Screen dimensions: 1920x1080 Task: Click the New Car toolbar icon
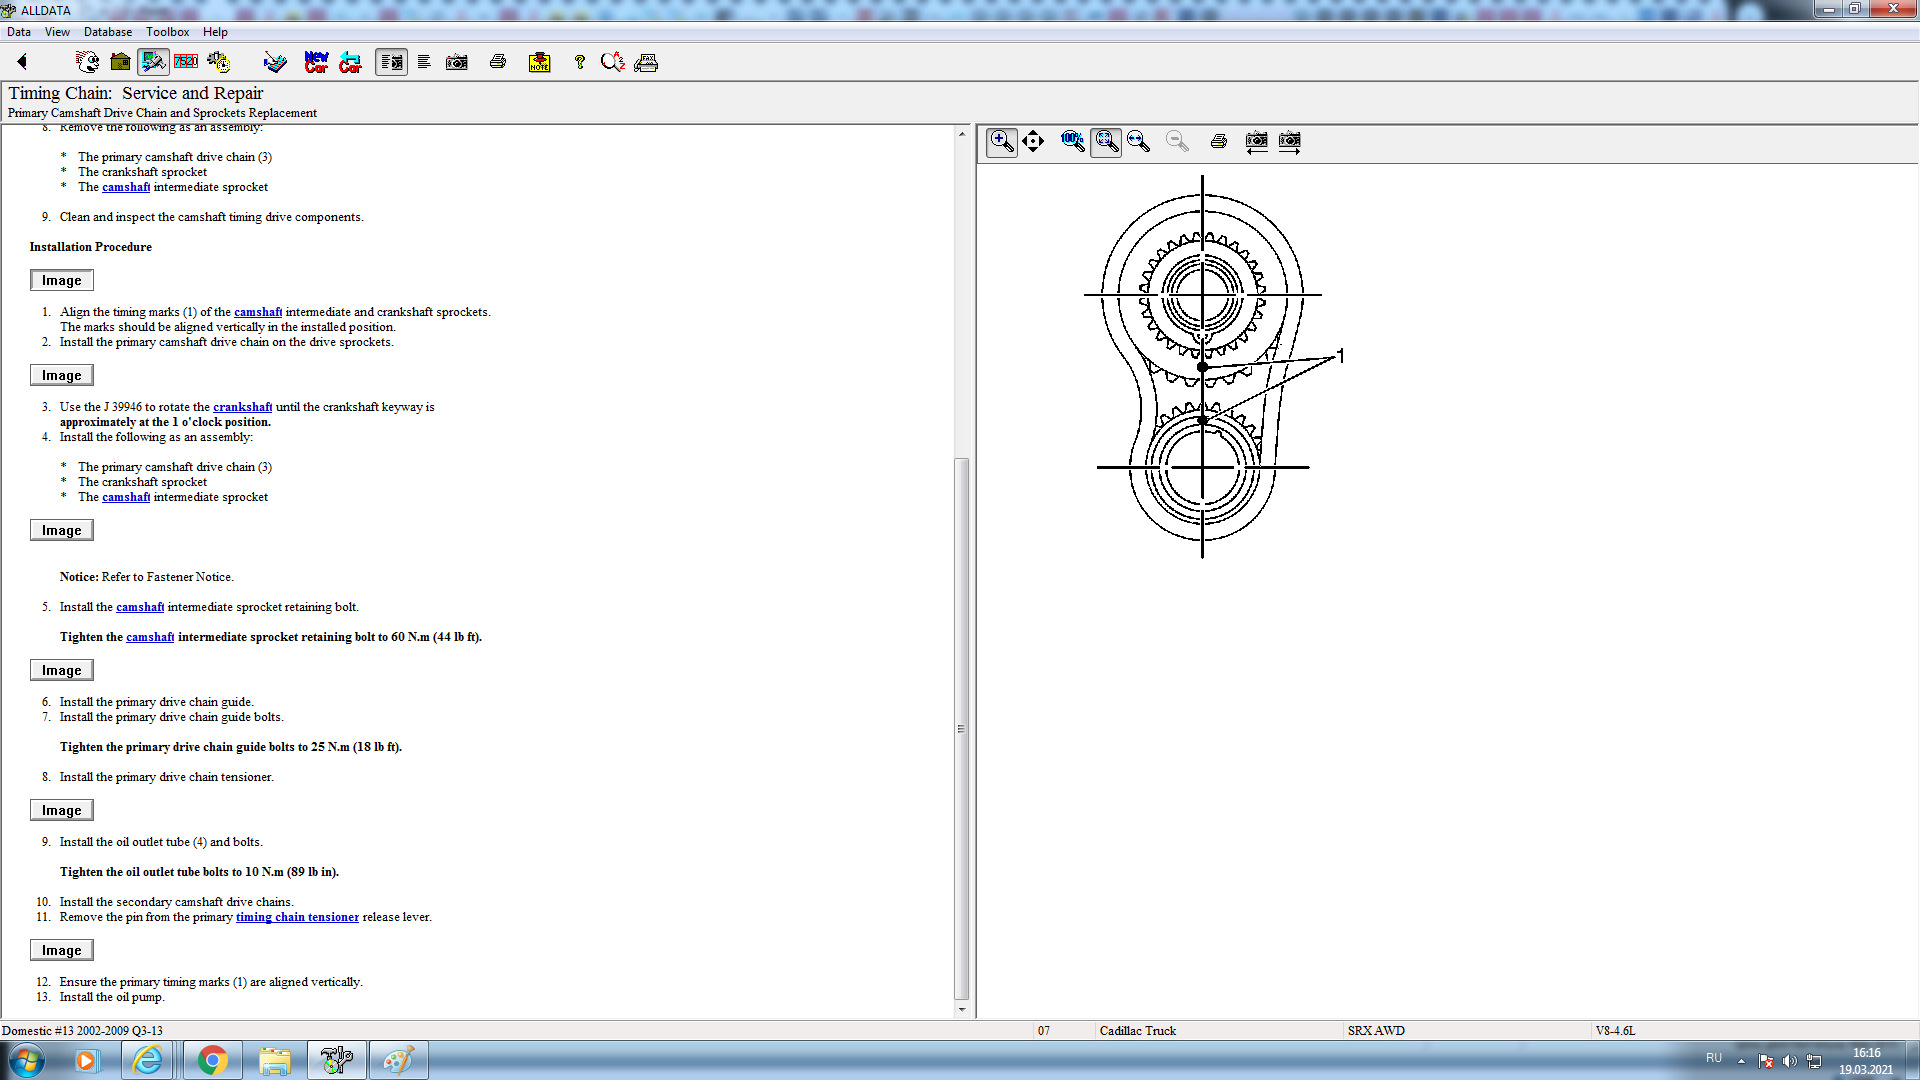click(x=316, y=62)
